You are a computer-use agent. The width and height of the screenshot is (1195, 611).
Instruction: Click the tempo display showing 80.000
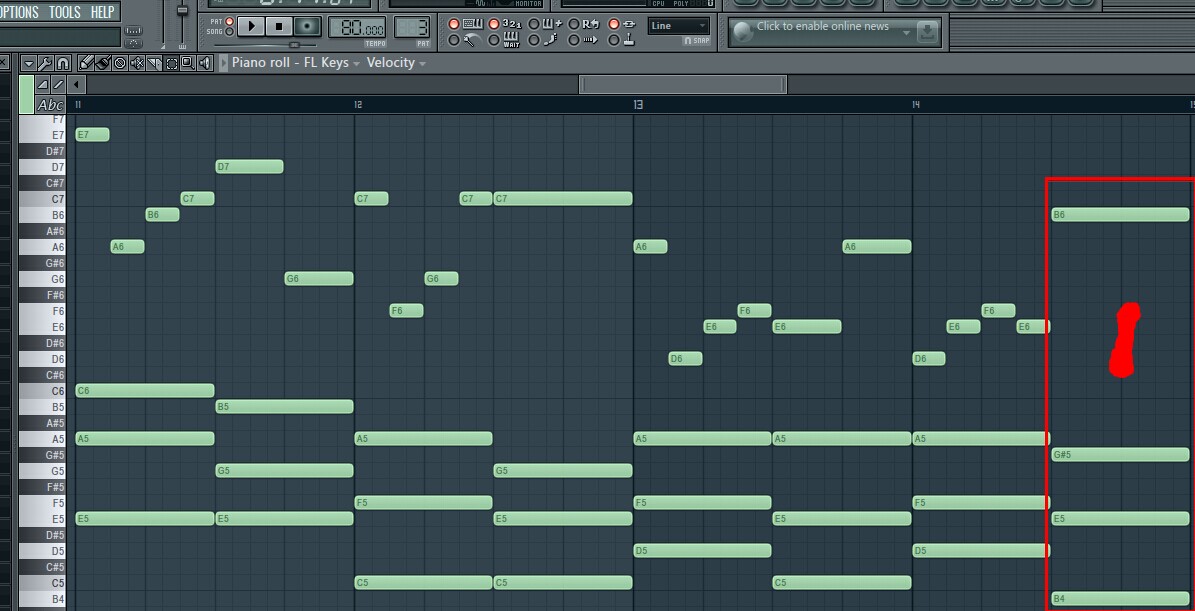click(x=357, y=28)
